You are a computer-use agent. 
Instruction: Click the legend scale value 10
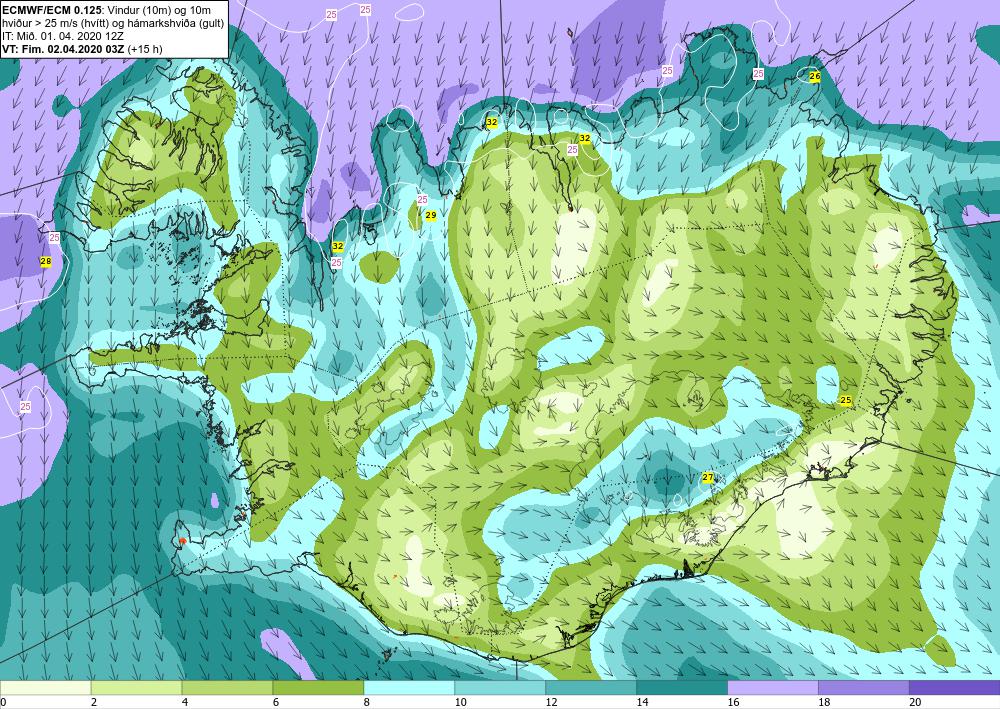click(x=460, y=703)
